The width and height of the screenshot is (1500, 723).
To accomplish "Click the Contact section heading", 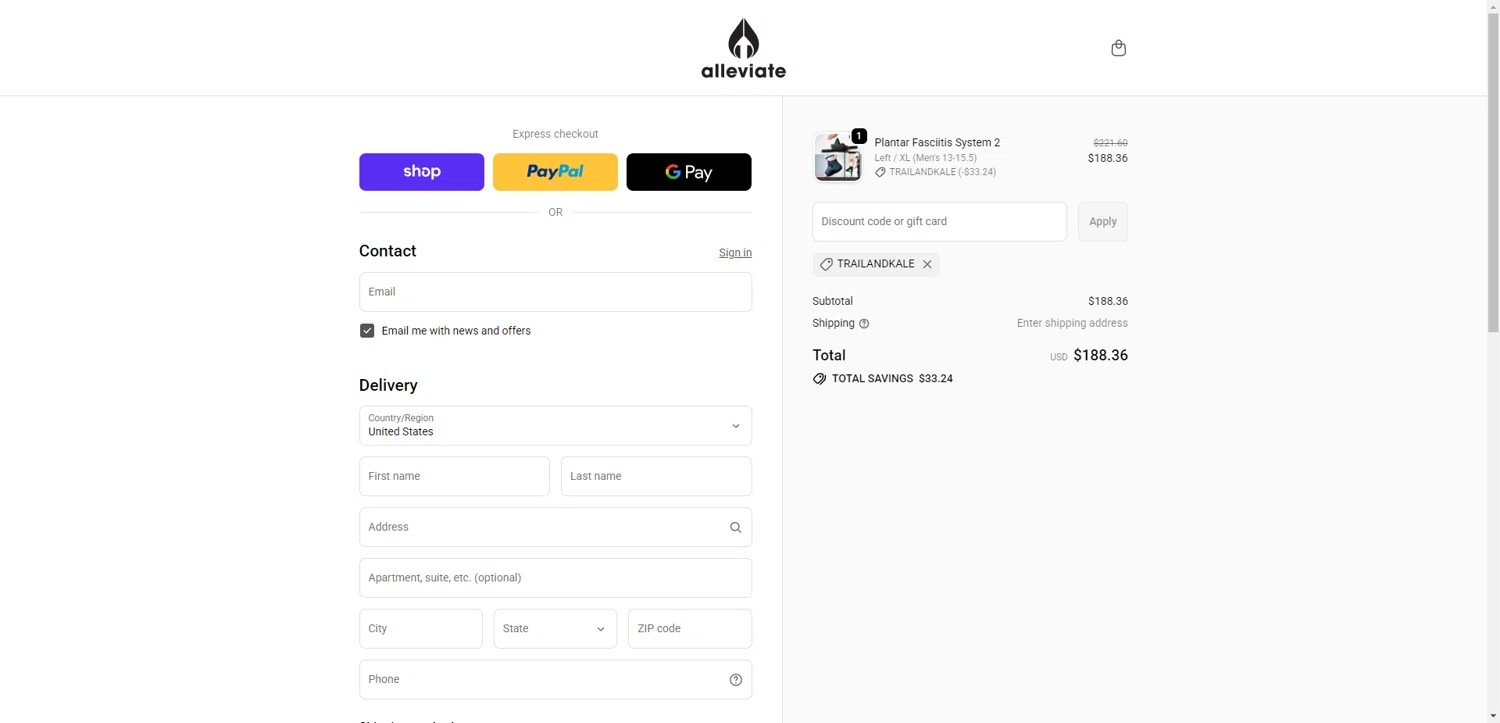I will (x=387, y=252).
